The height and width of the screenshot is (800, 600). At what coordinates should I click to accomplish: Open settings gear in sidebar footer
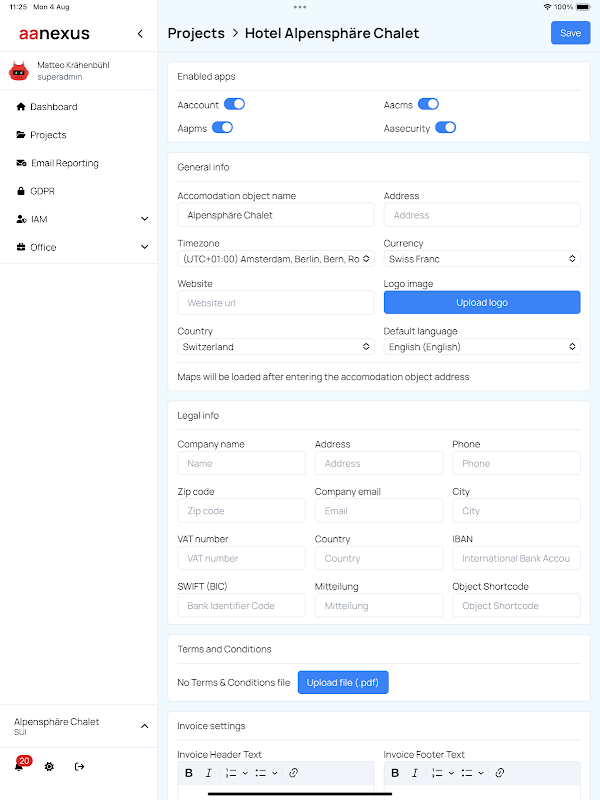click(x=49, y=766)
